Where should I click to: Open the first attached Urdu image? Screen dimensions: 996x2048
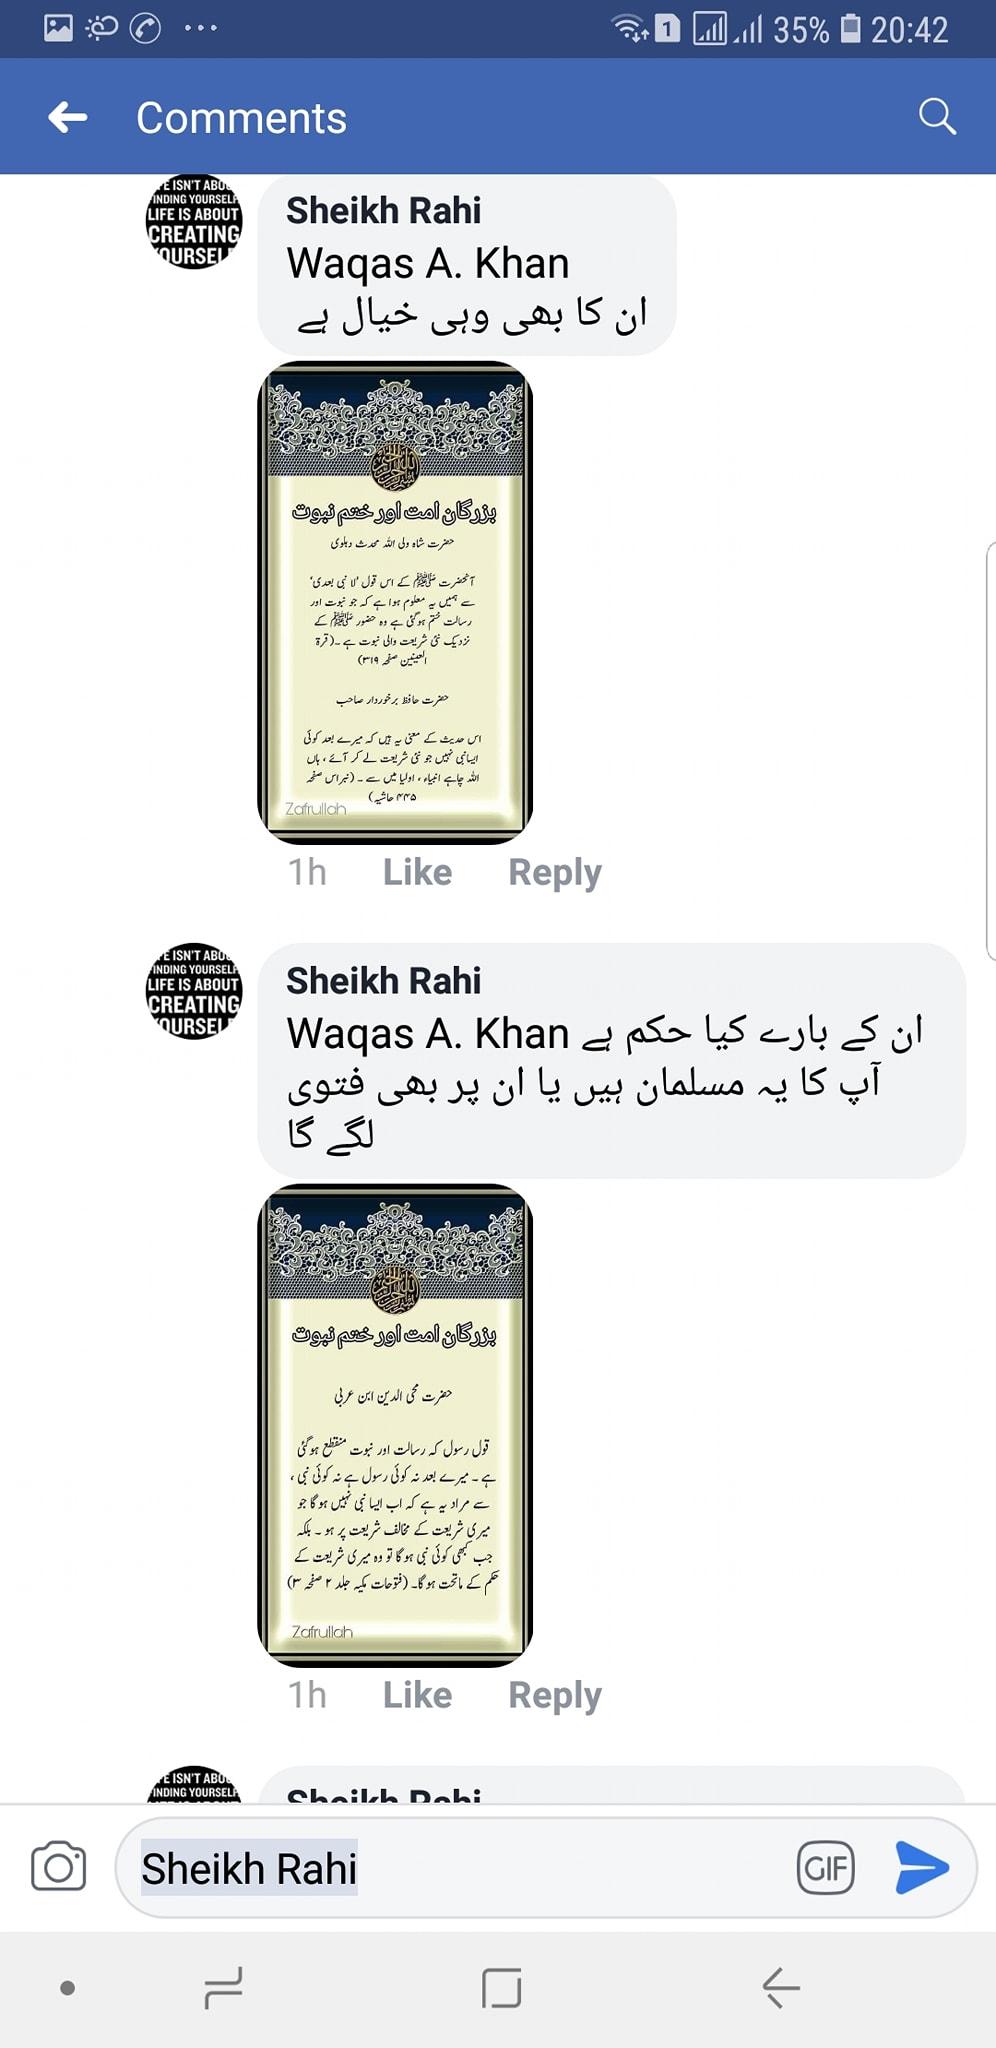(x=395, y=603)
